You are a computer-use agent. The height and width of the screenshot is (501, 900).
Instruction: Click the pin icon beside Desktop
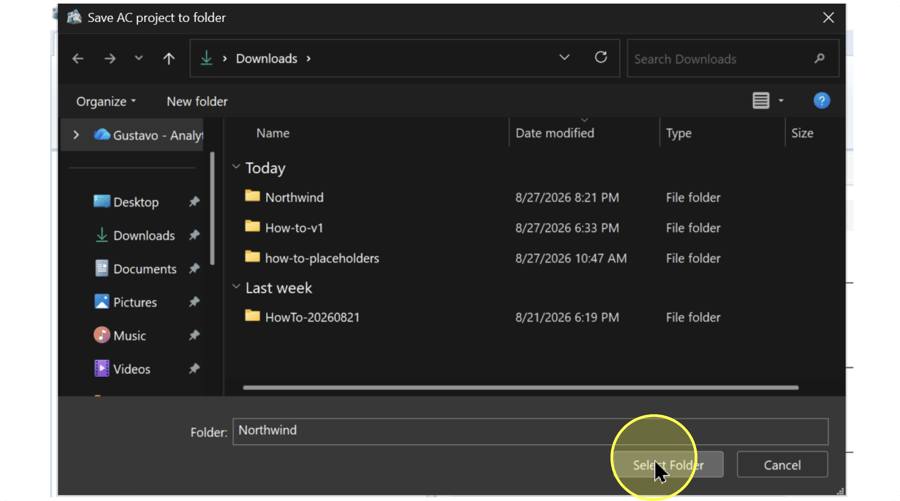coord(194,202)
